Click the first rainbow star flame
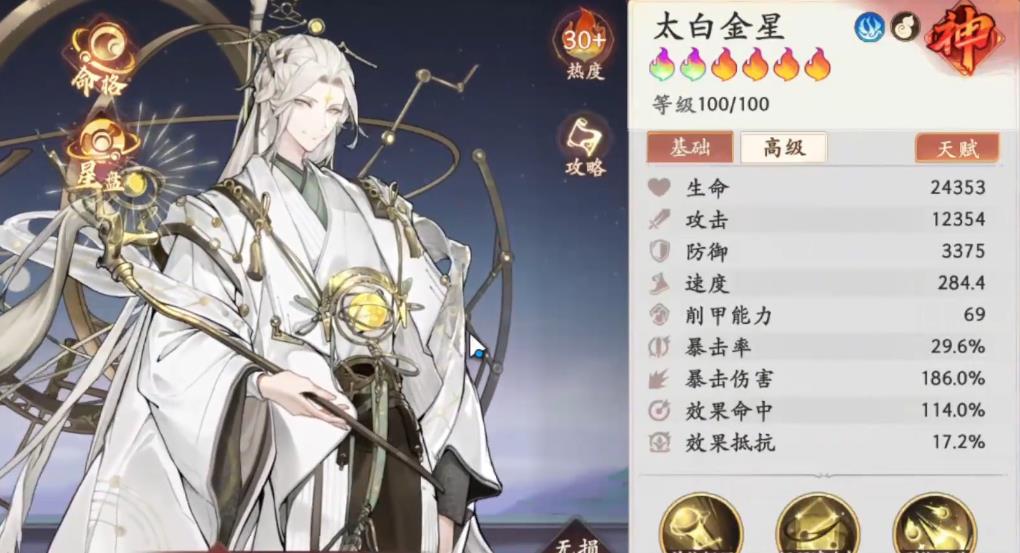Image resolution: width=1020 pixels, height=553 pixels. pos(663,65)
